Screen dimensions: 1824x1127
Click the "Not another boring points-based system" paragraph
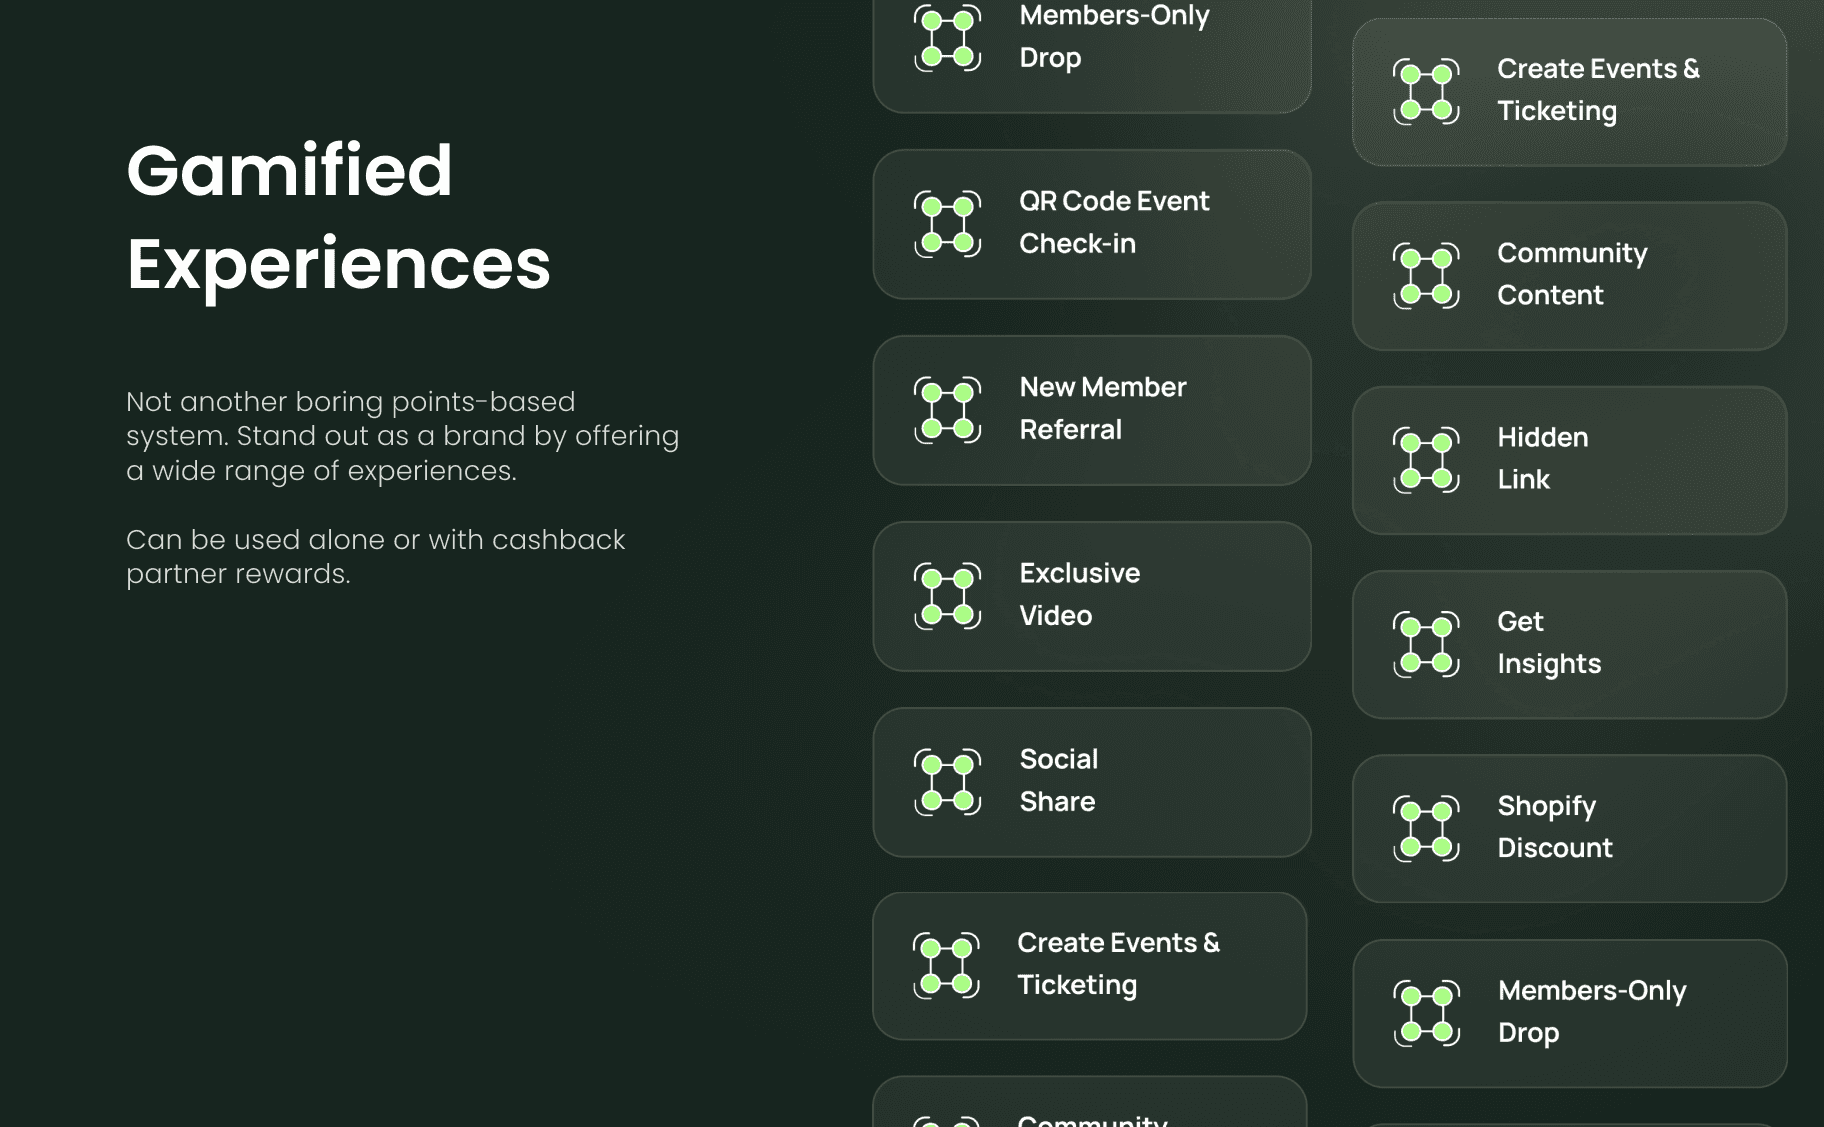point(402,436)
